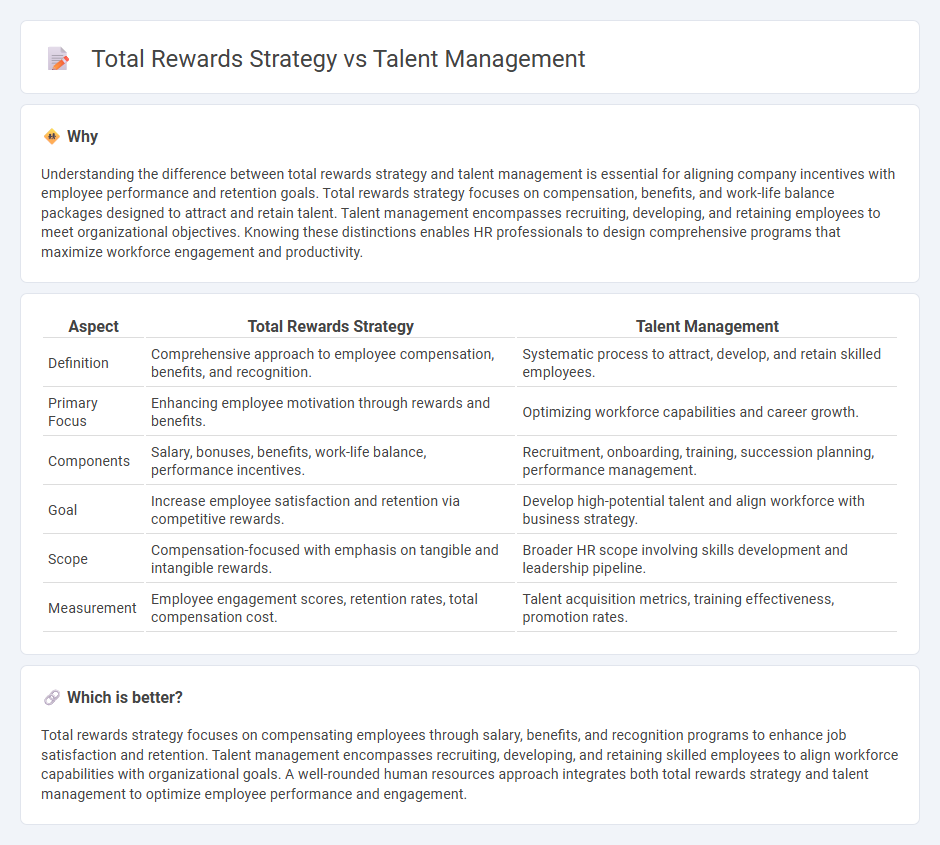
Task: Click the final paragraph beginning 'Total rewards strategy focuses'
Action: (469, 764)
